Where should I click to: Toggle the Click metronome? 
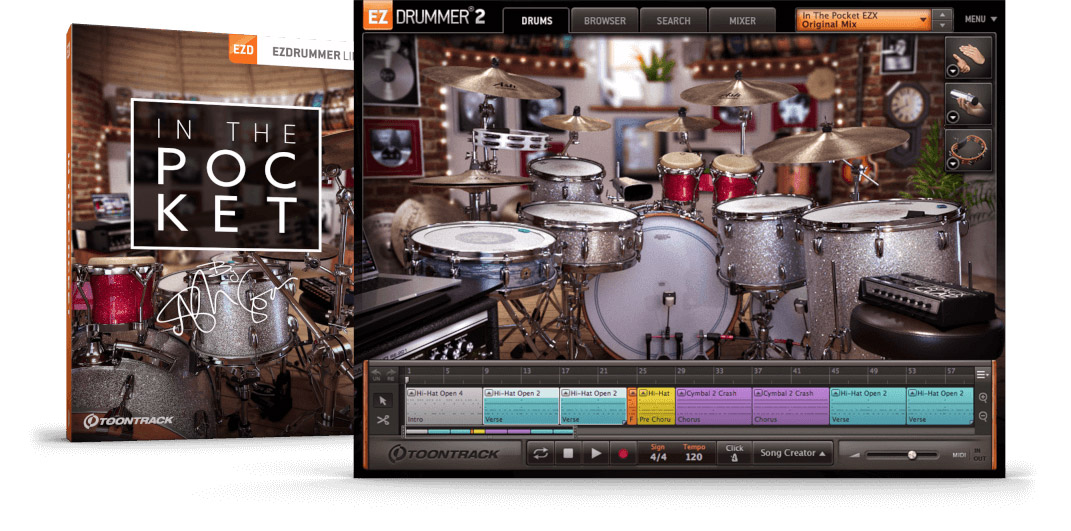tap(734, 453)
